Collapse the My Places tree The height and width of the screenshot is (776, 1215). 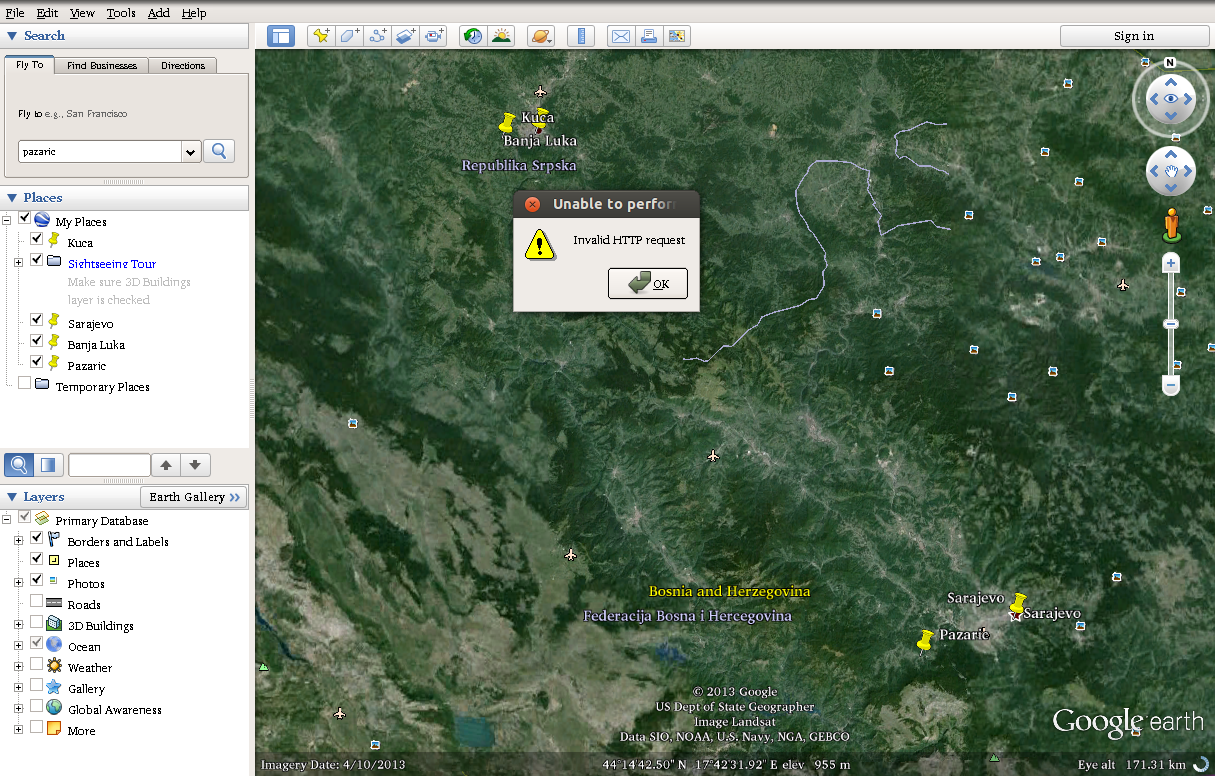pyautogui.click(x=7, y=220)
